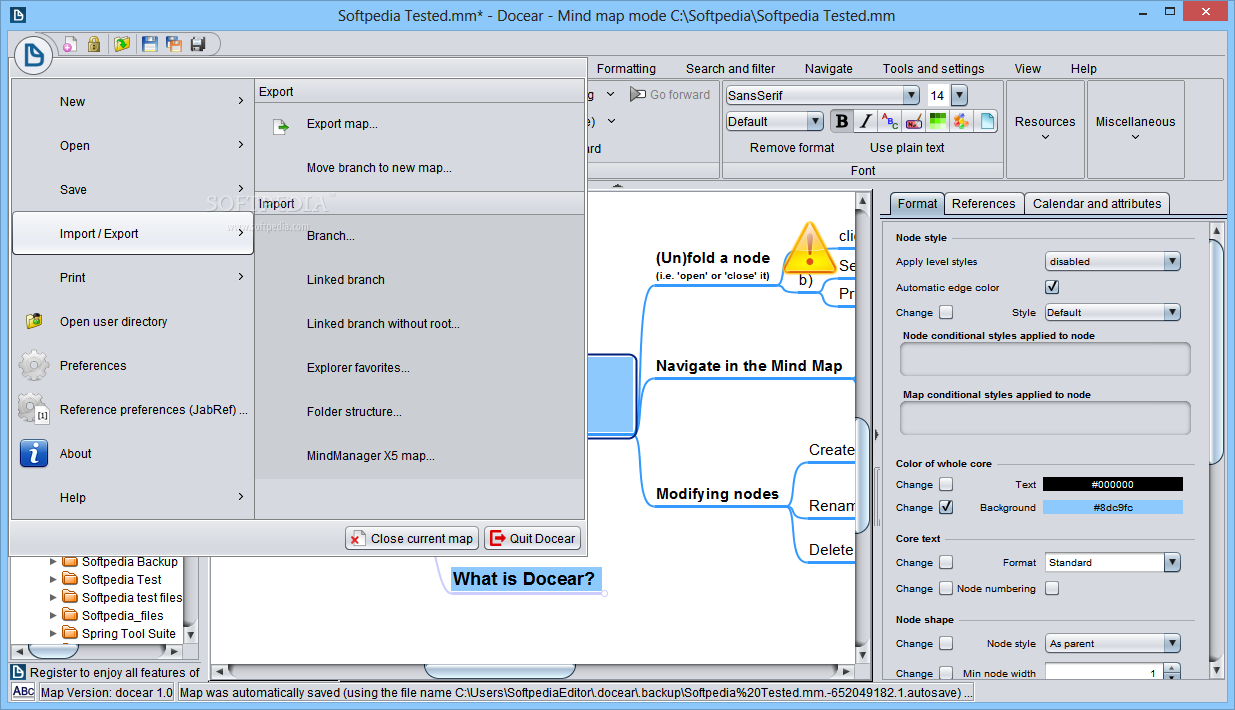The image size is (1235, 710).
Task: Open the Navigate ribbon tab
Action: [x=828, y=69]
